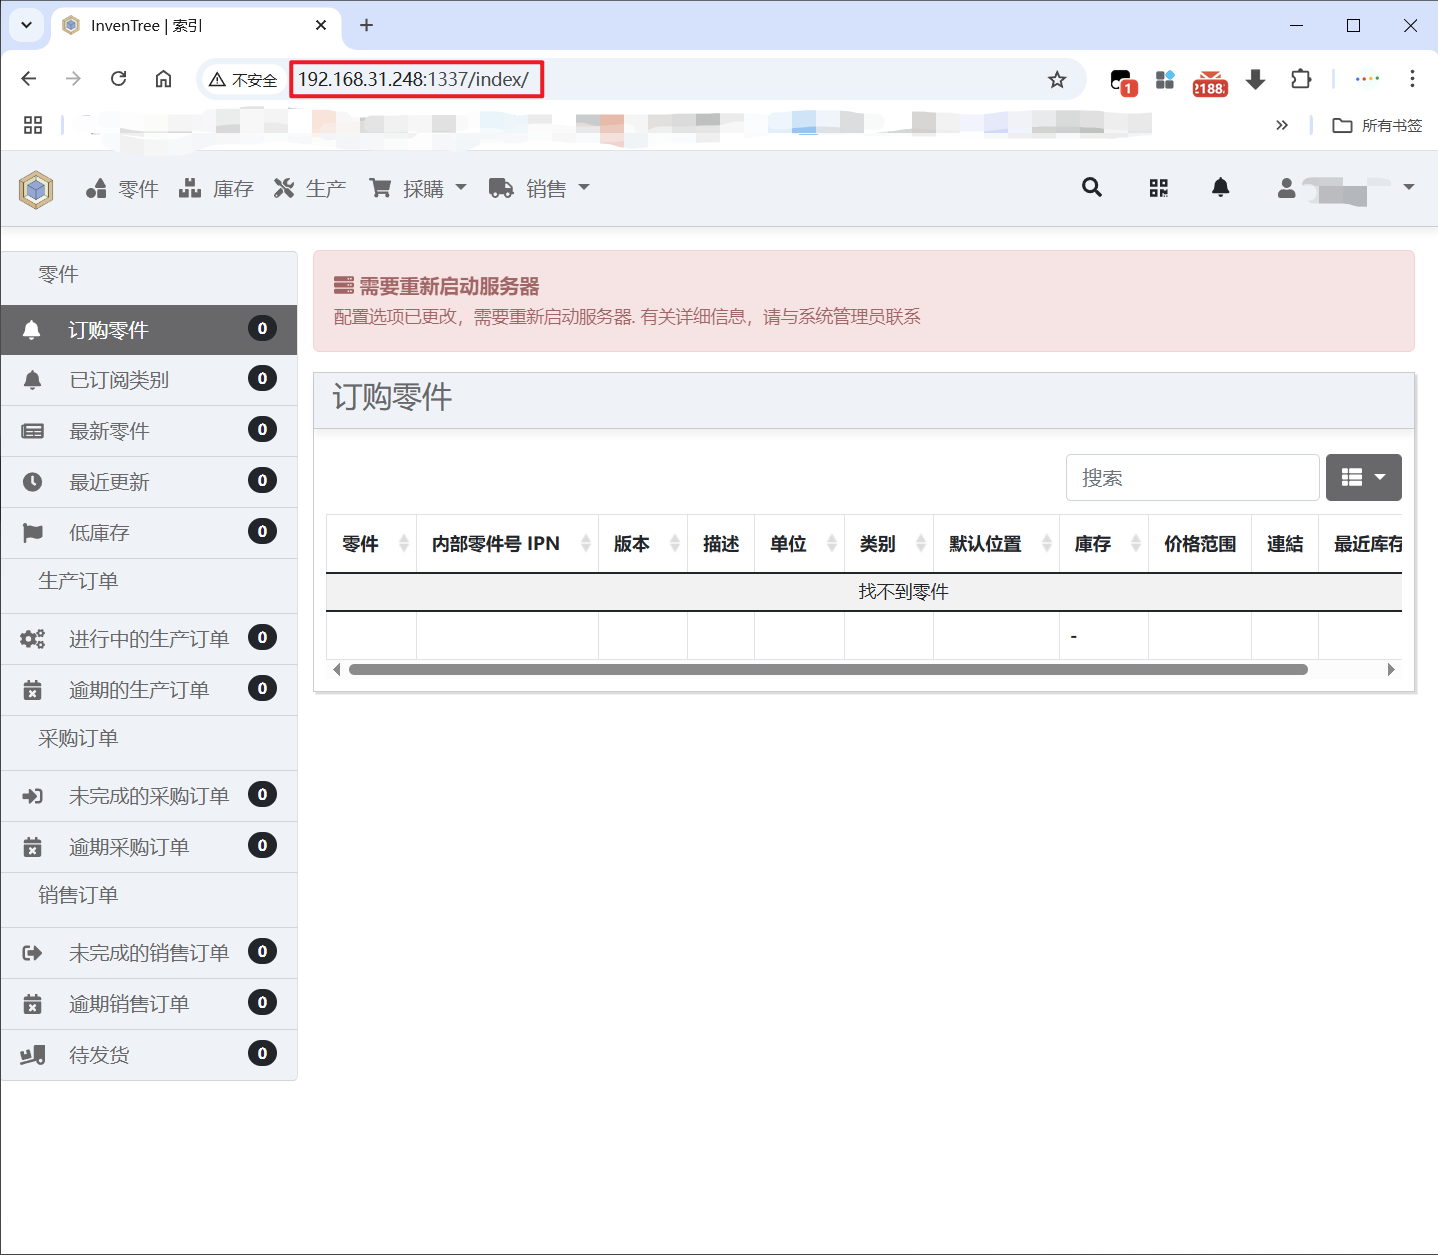Click the 进行中的生产订单 gears icon

[x=32, y=638]
